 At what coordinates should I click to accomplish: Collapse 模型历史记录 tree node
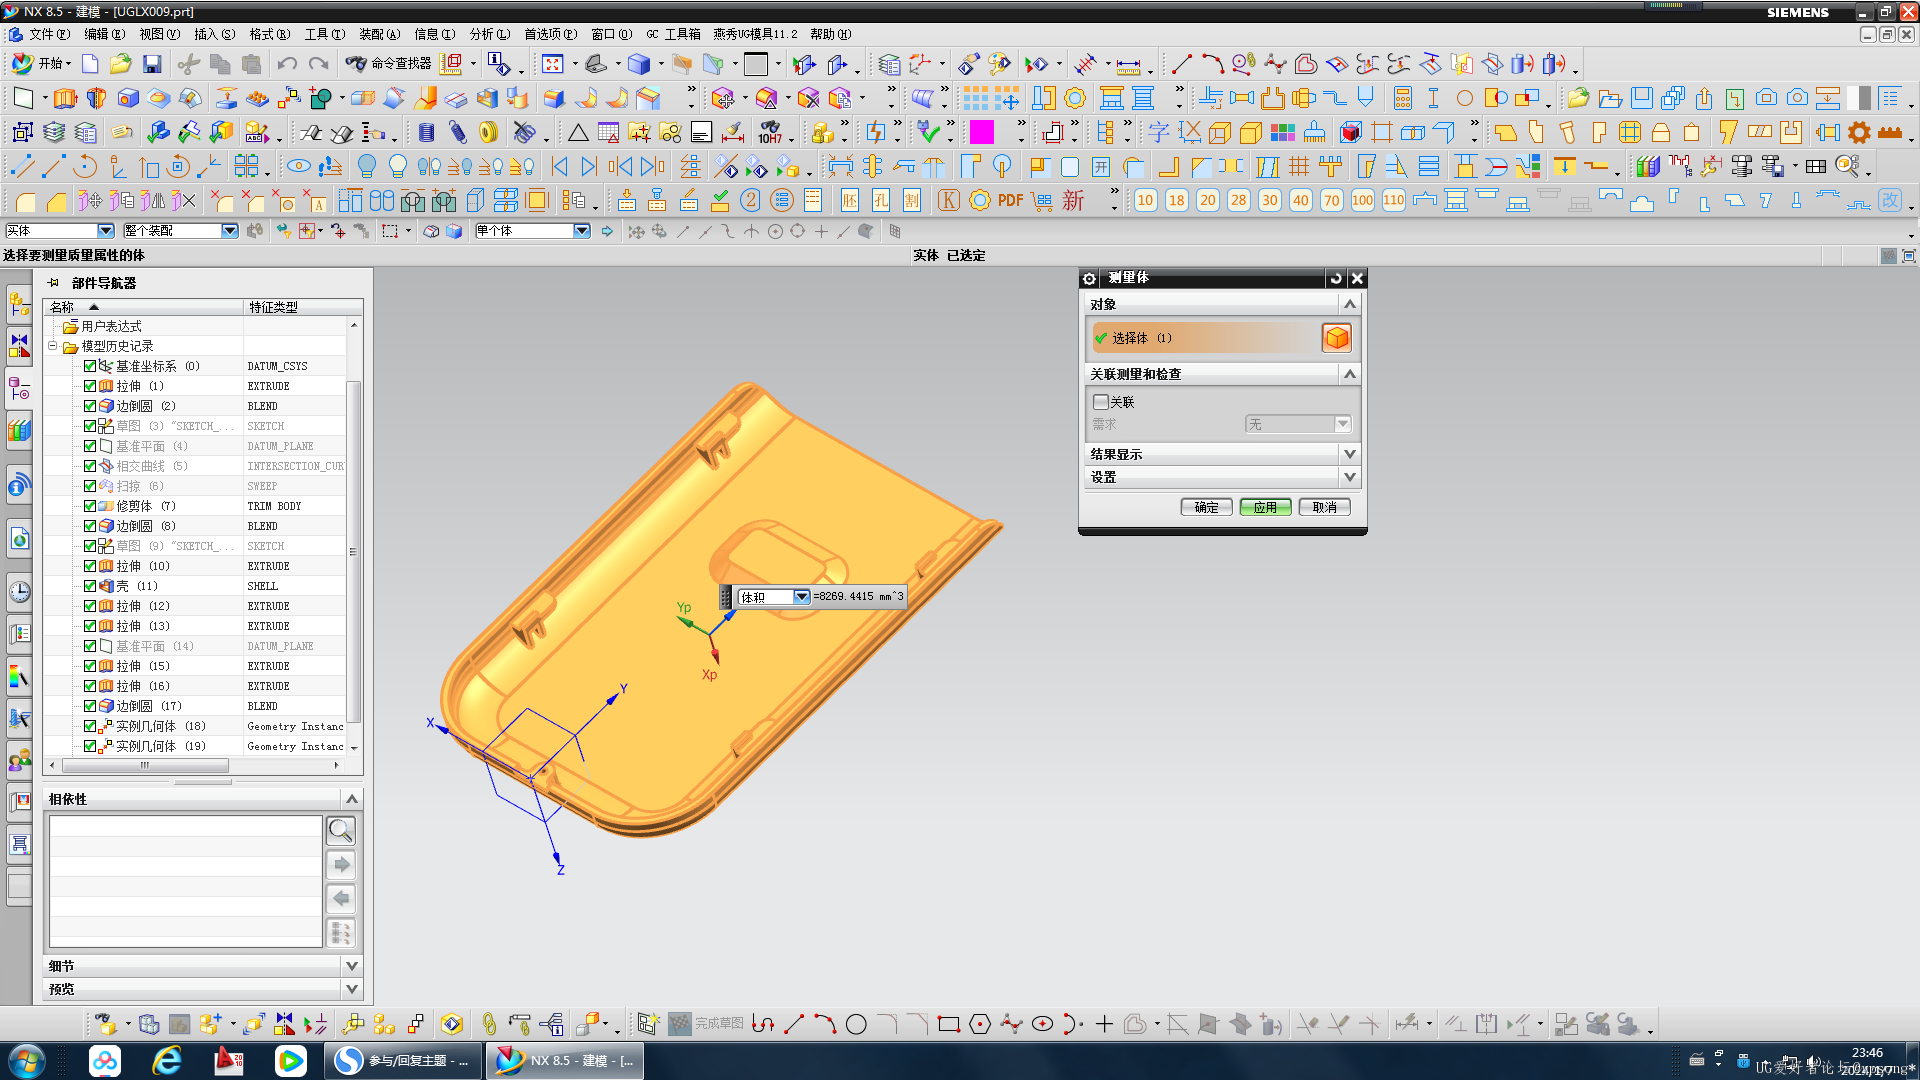click(53, 346)
